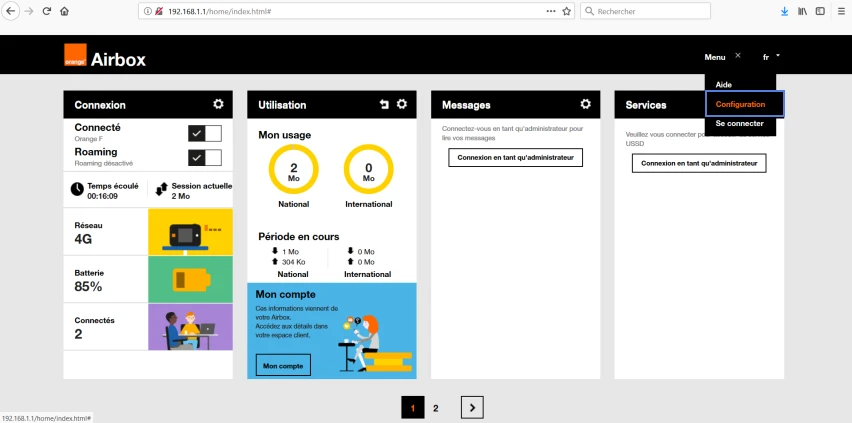Click the battery illustration tile
Viewport: 852px width, 423px height.
(190, 279)
